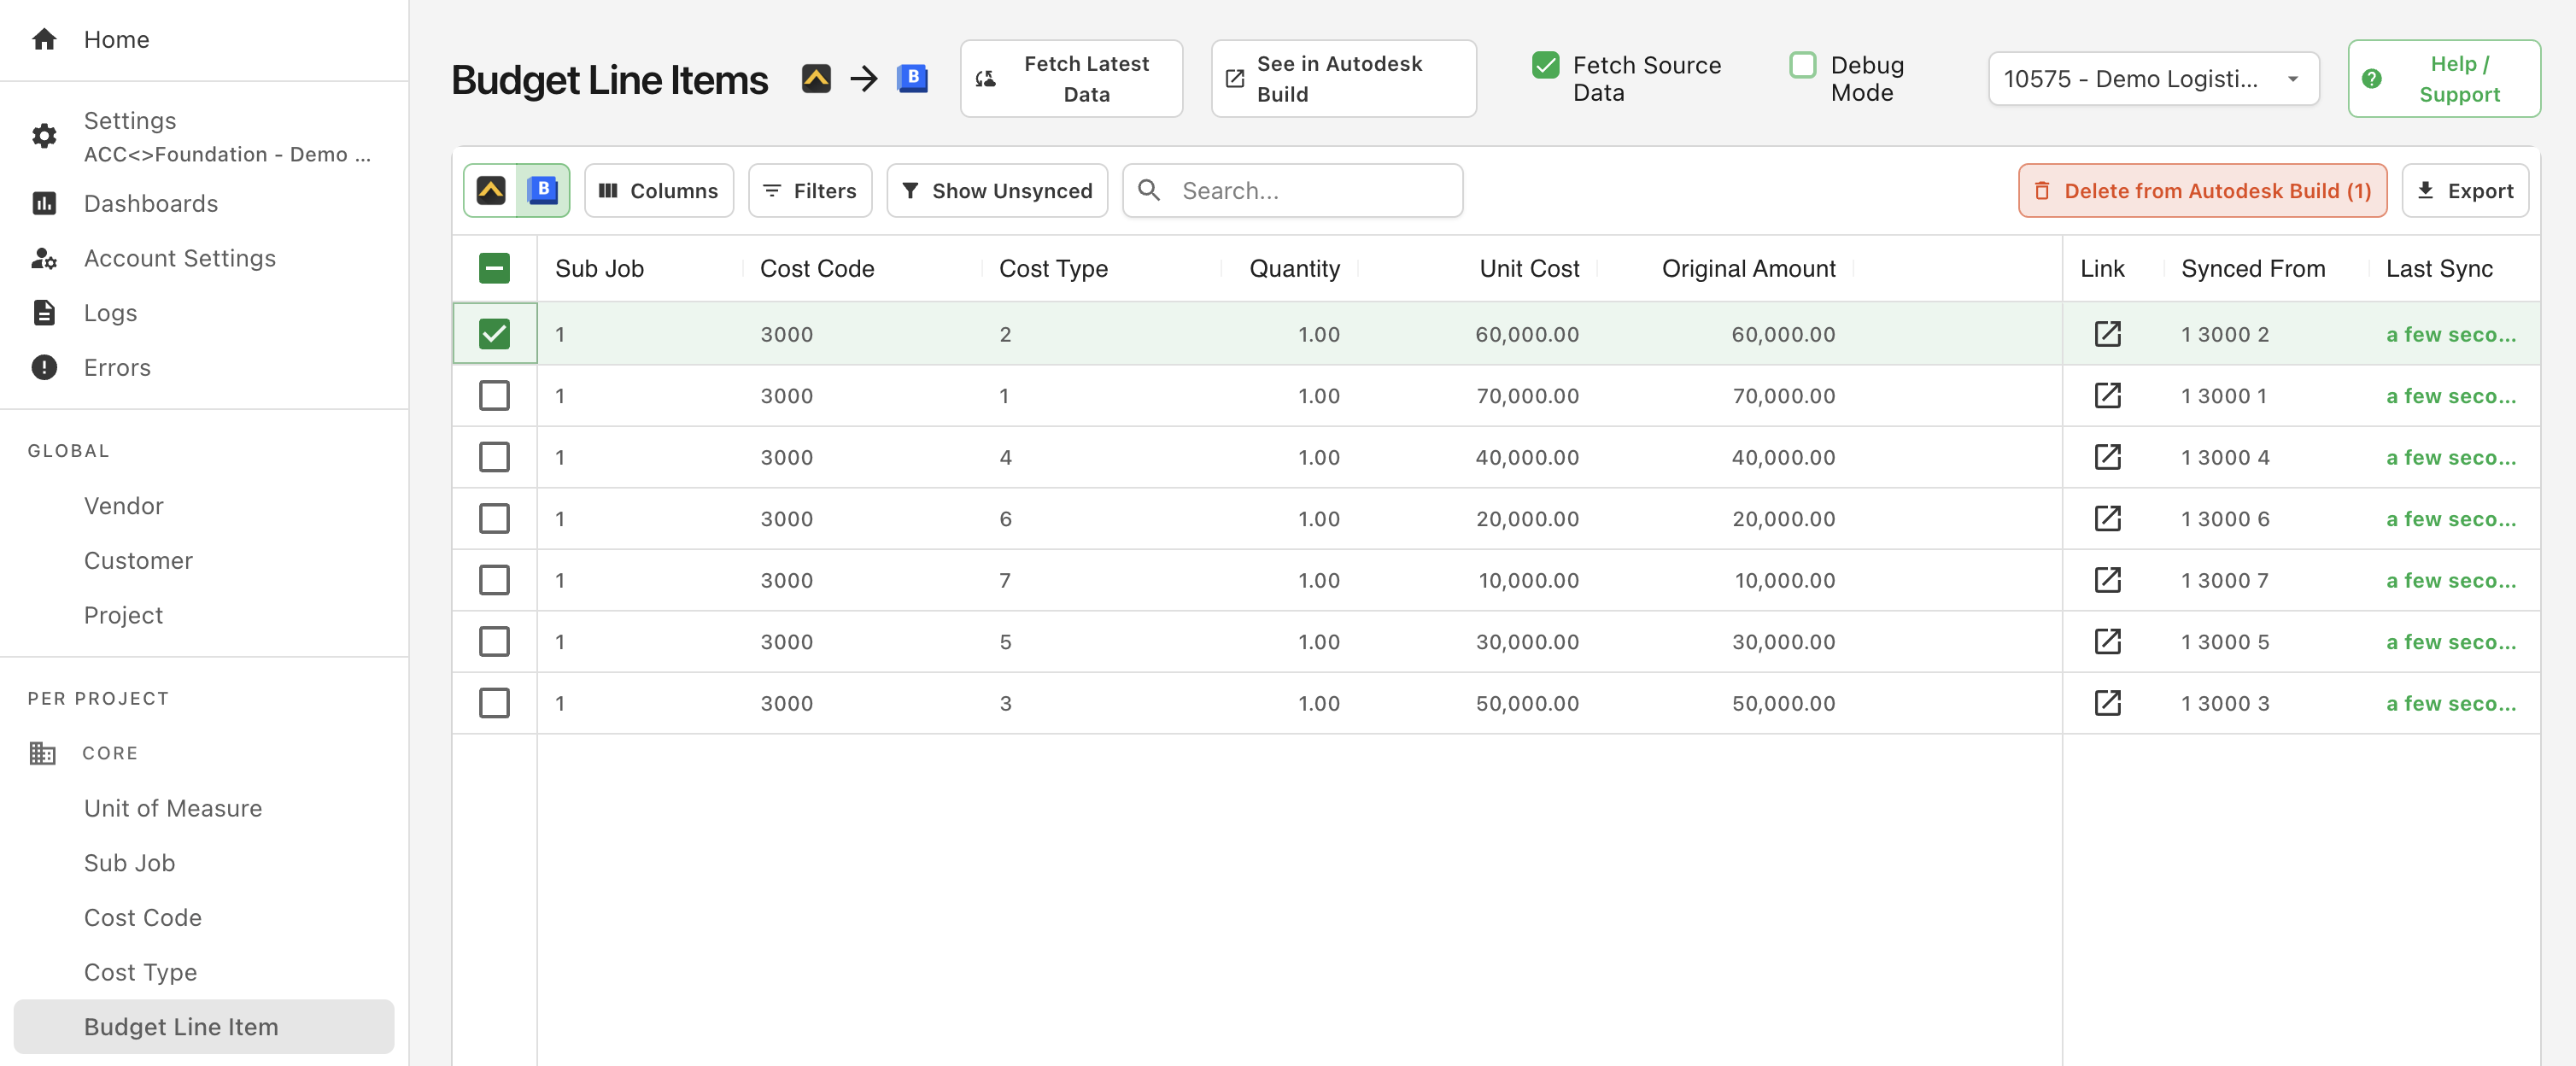Screen dimensions: 2576x1066
Task: Sort by the Last Sync column header
Action: coord(2439,268)
